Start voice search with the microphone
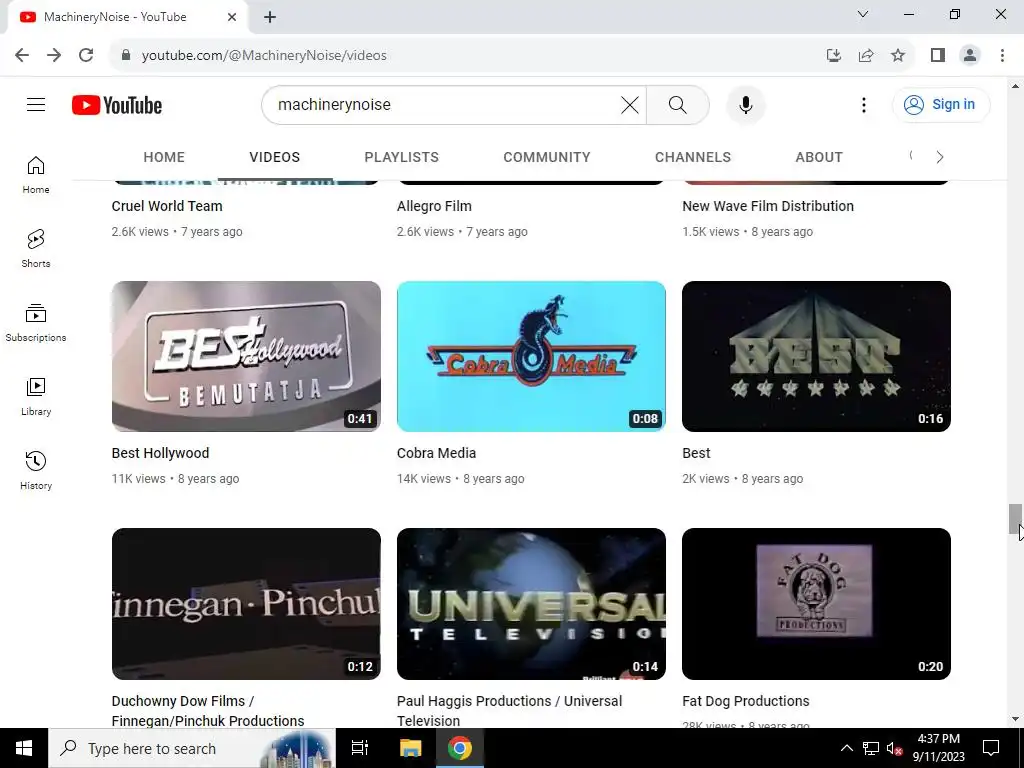This screenshot has height=768, width=1024. (745, 104)
